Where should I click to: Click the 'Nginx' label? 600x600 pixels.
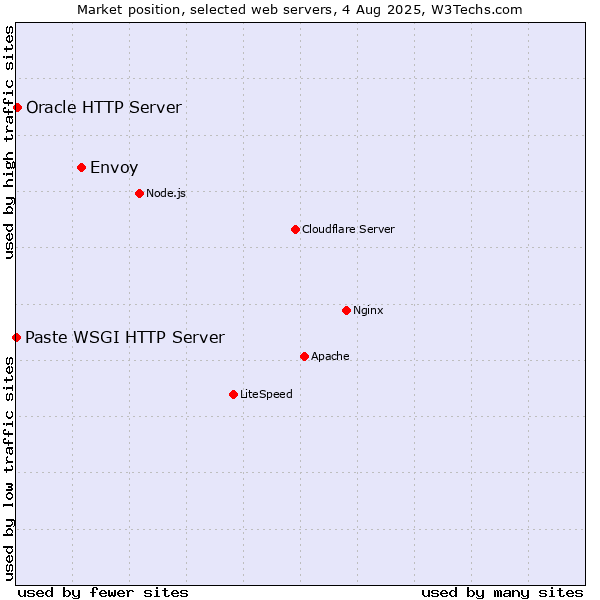368,310
